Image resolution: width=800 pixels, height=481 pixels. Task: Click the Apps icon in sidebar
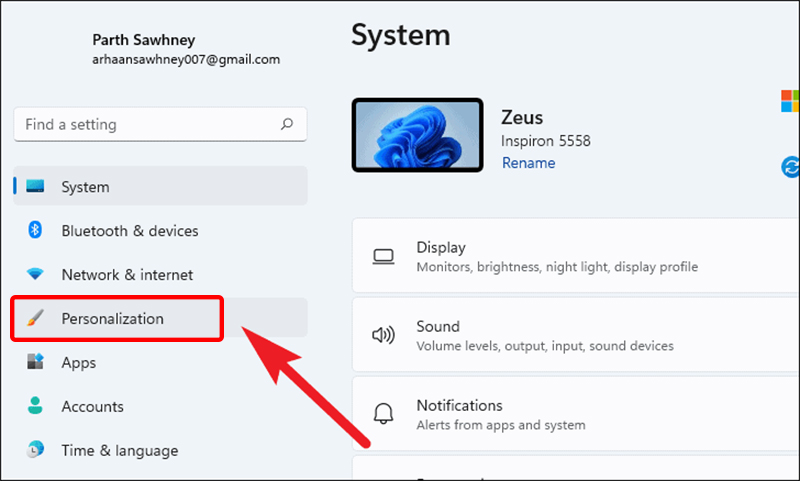point(35,362)
